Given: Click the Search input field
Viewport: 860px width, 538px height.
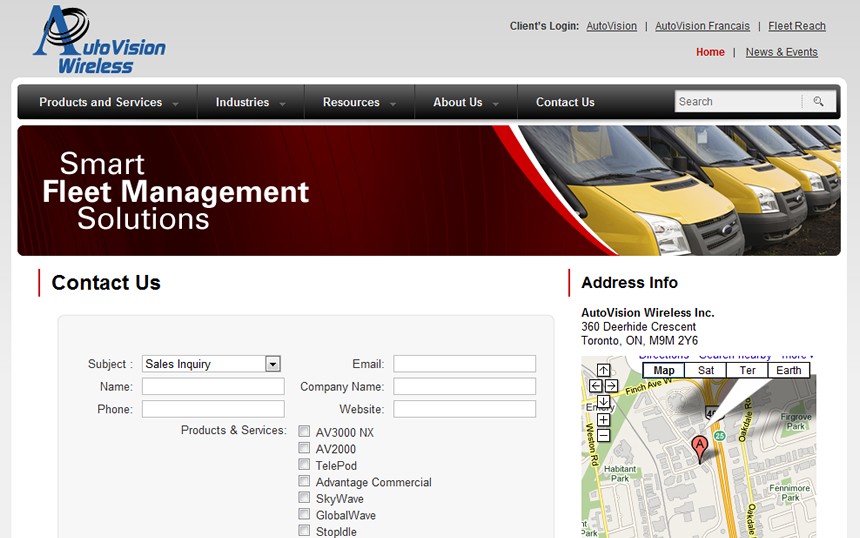Looking at the screenshot, I should click(x=738, y=101).
